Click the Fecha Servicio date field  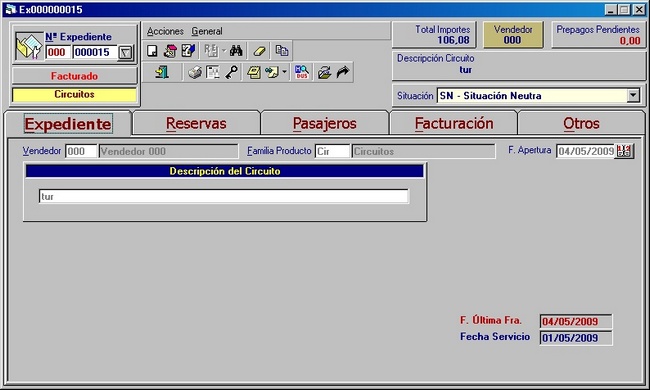click(x=576, y=338)
